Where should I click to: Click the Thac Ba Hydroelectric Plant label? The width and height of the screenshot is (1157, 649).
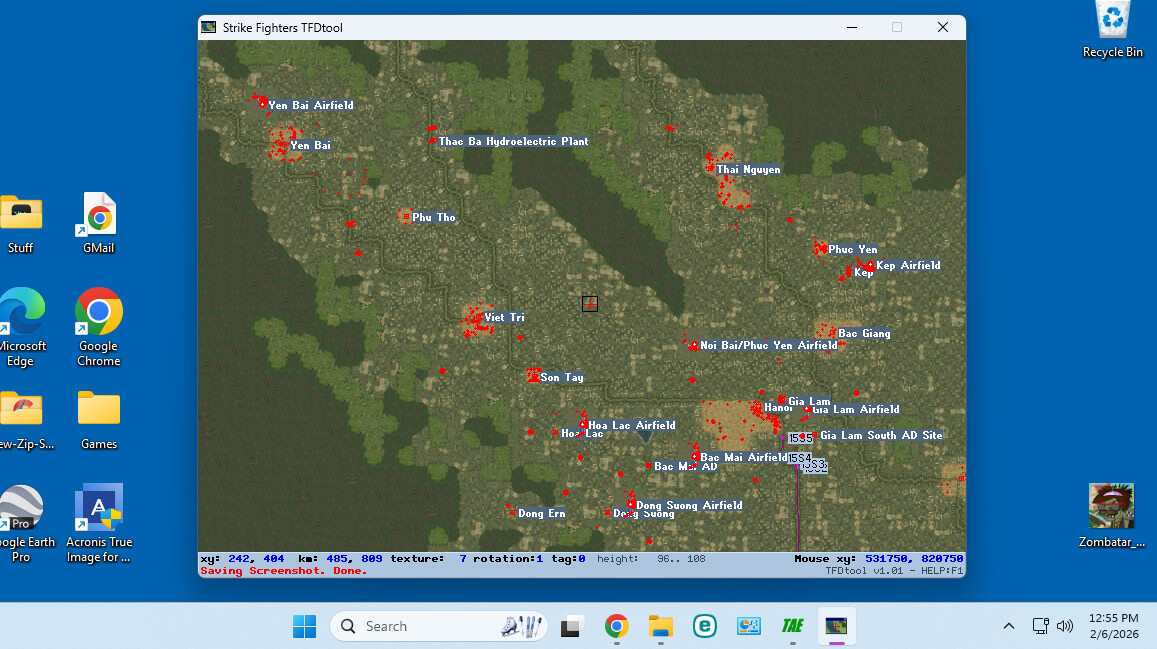[513, 142]
